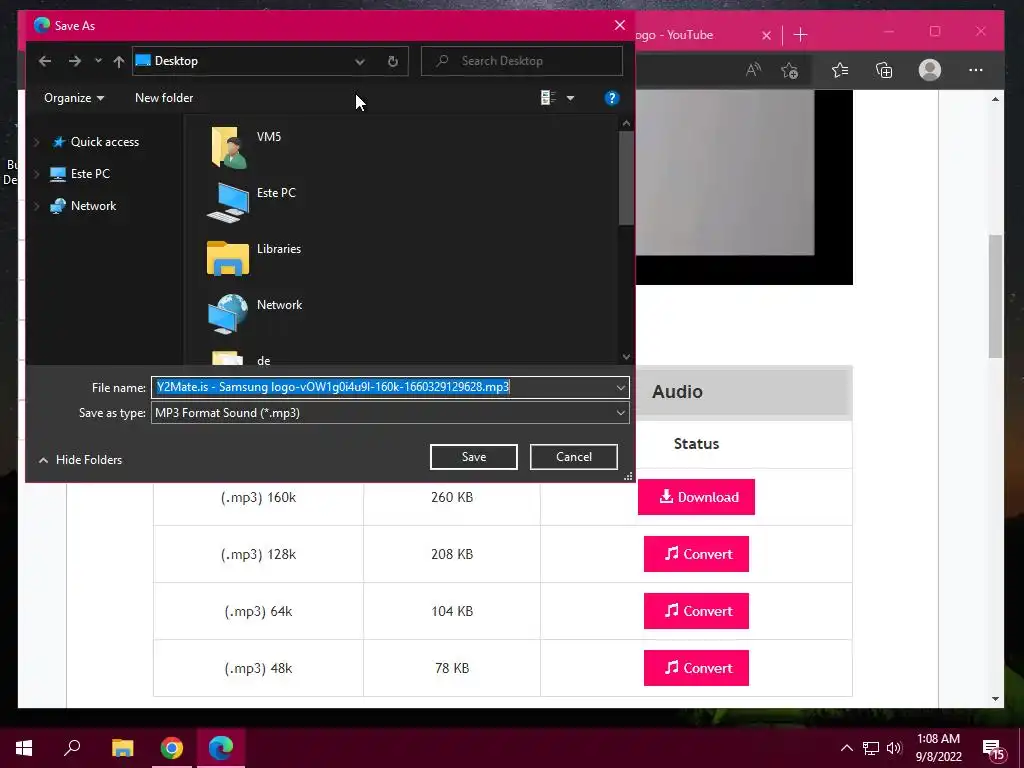Screen dimensions: 1024x768
Task: Add this page to favorites
Action: tap(790, 70)
